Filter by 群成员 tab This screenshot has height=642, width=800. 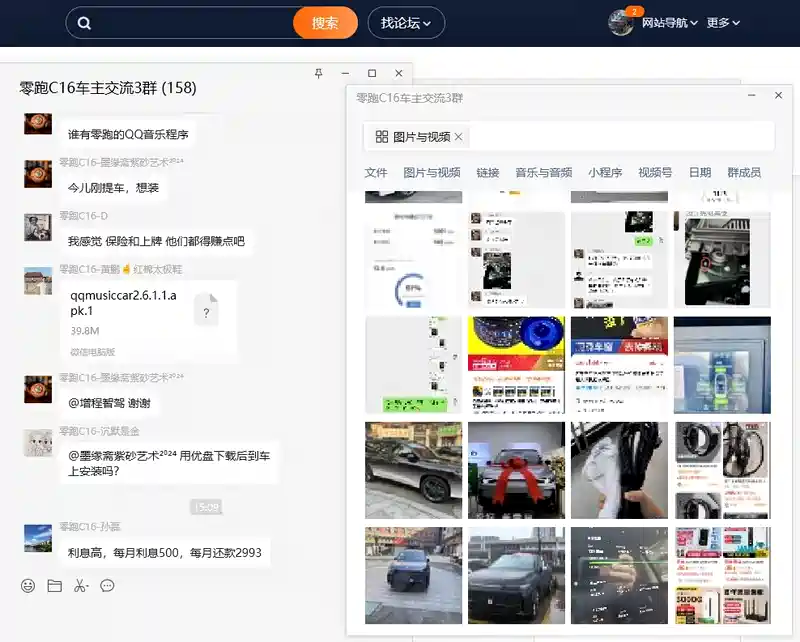[744, 173]
